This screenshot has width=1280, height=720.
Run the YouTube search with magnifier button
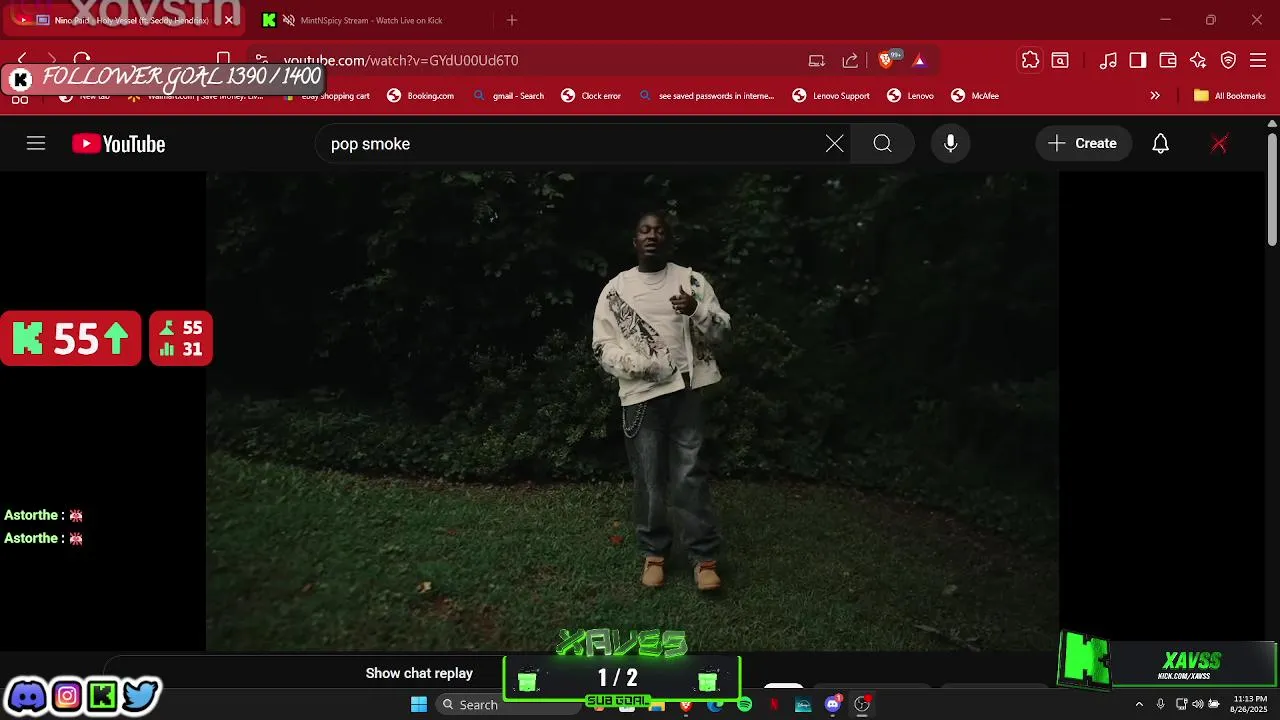[x=882, y=144]
